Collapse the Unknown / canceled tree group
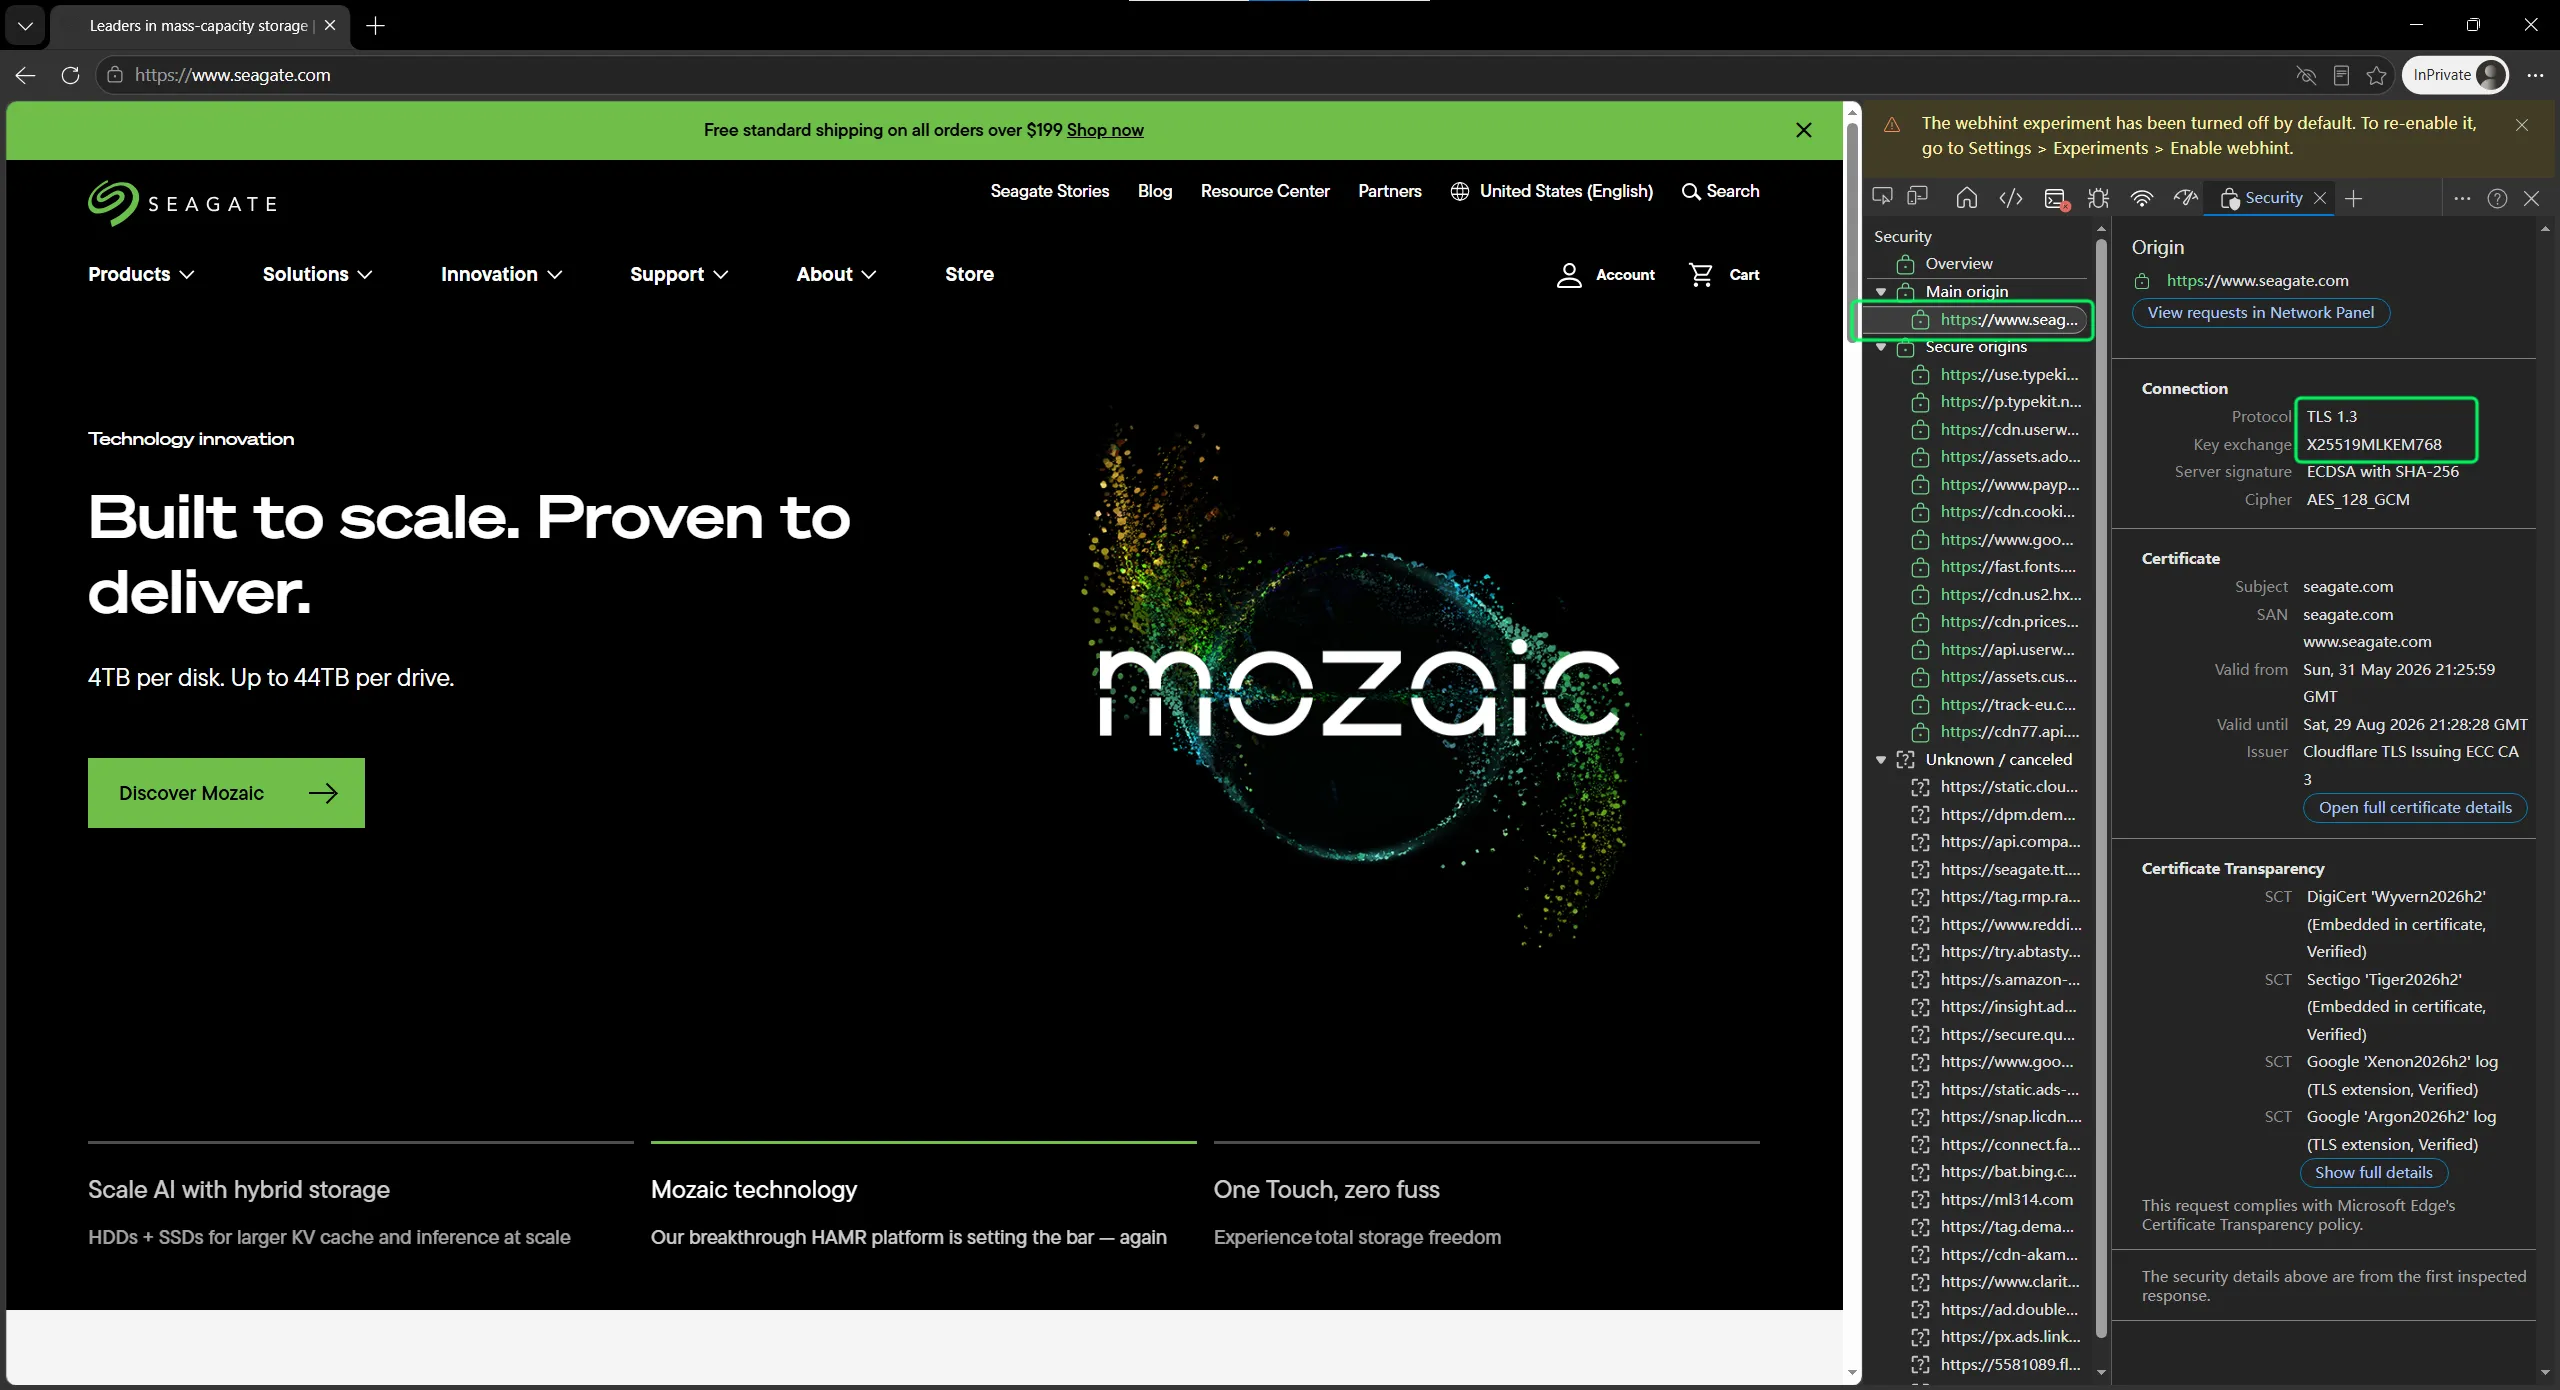Viewport: 2560px width, 1390px height. (1881, 760)
